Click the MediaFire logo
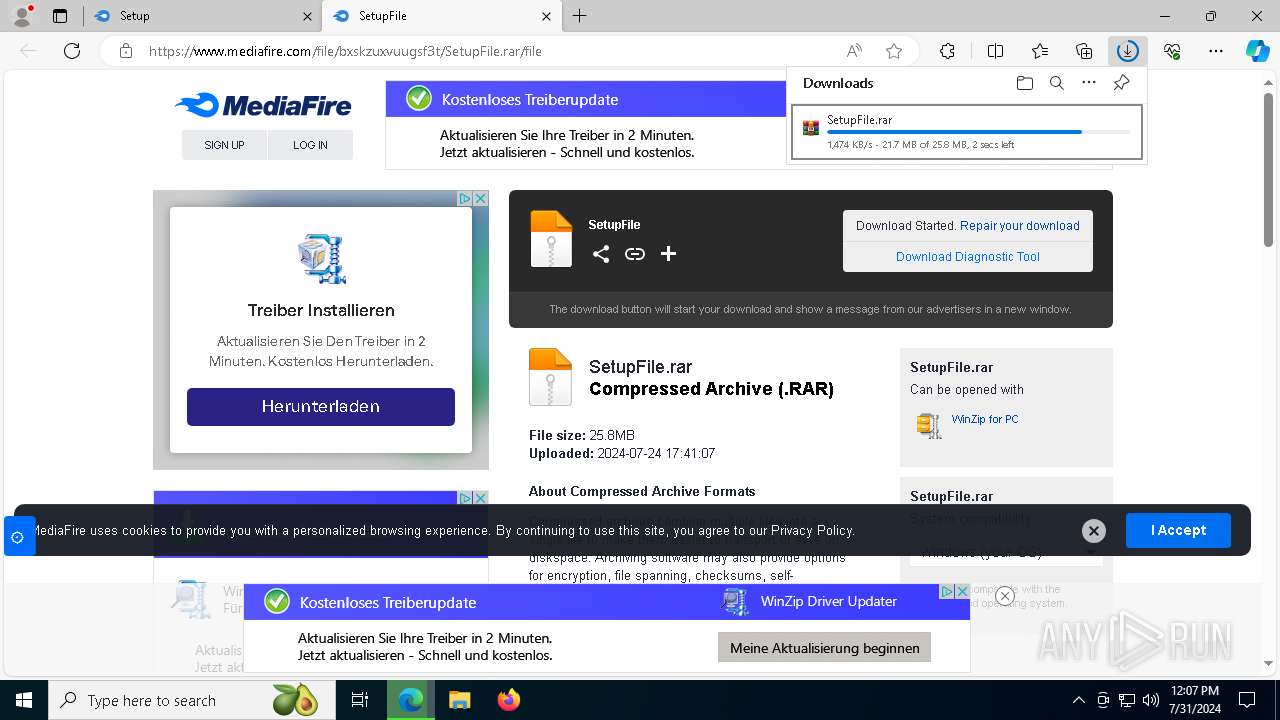 point(263,105)
